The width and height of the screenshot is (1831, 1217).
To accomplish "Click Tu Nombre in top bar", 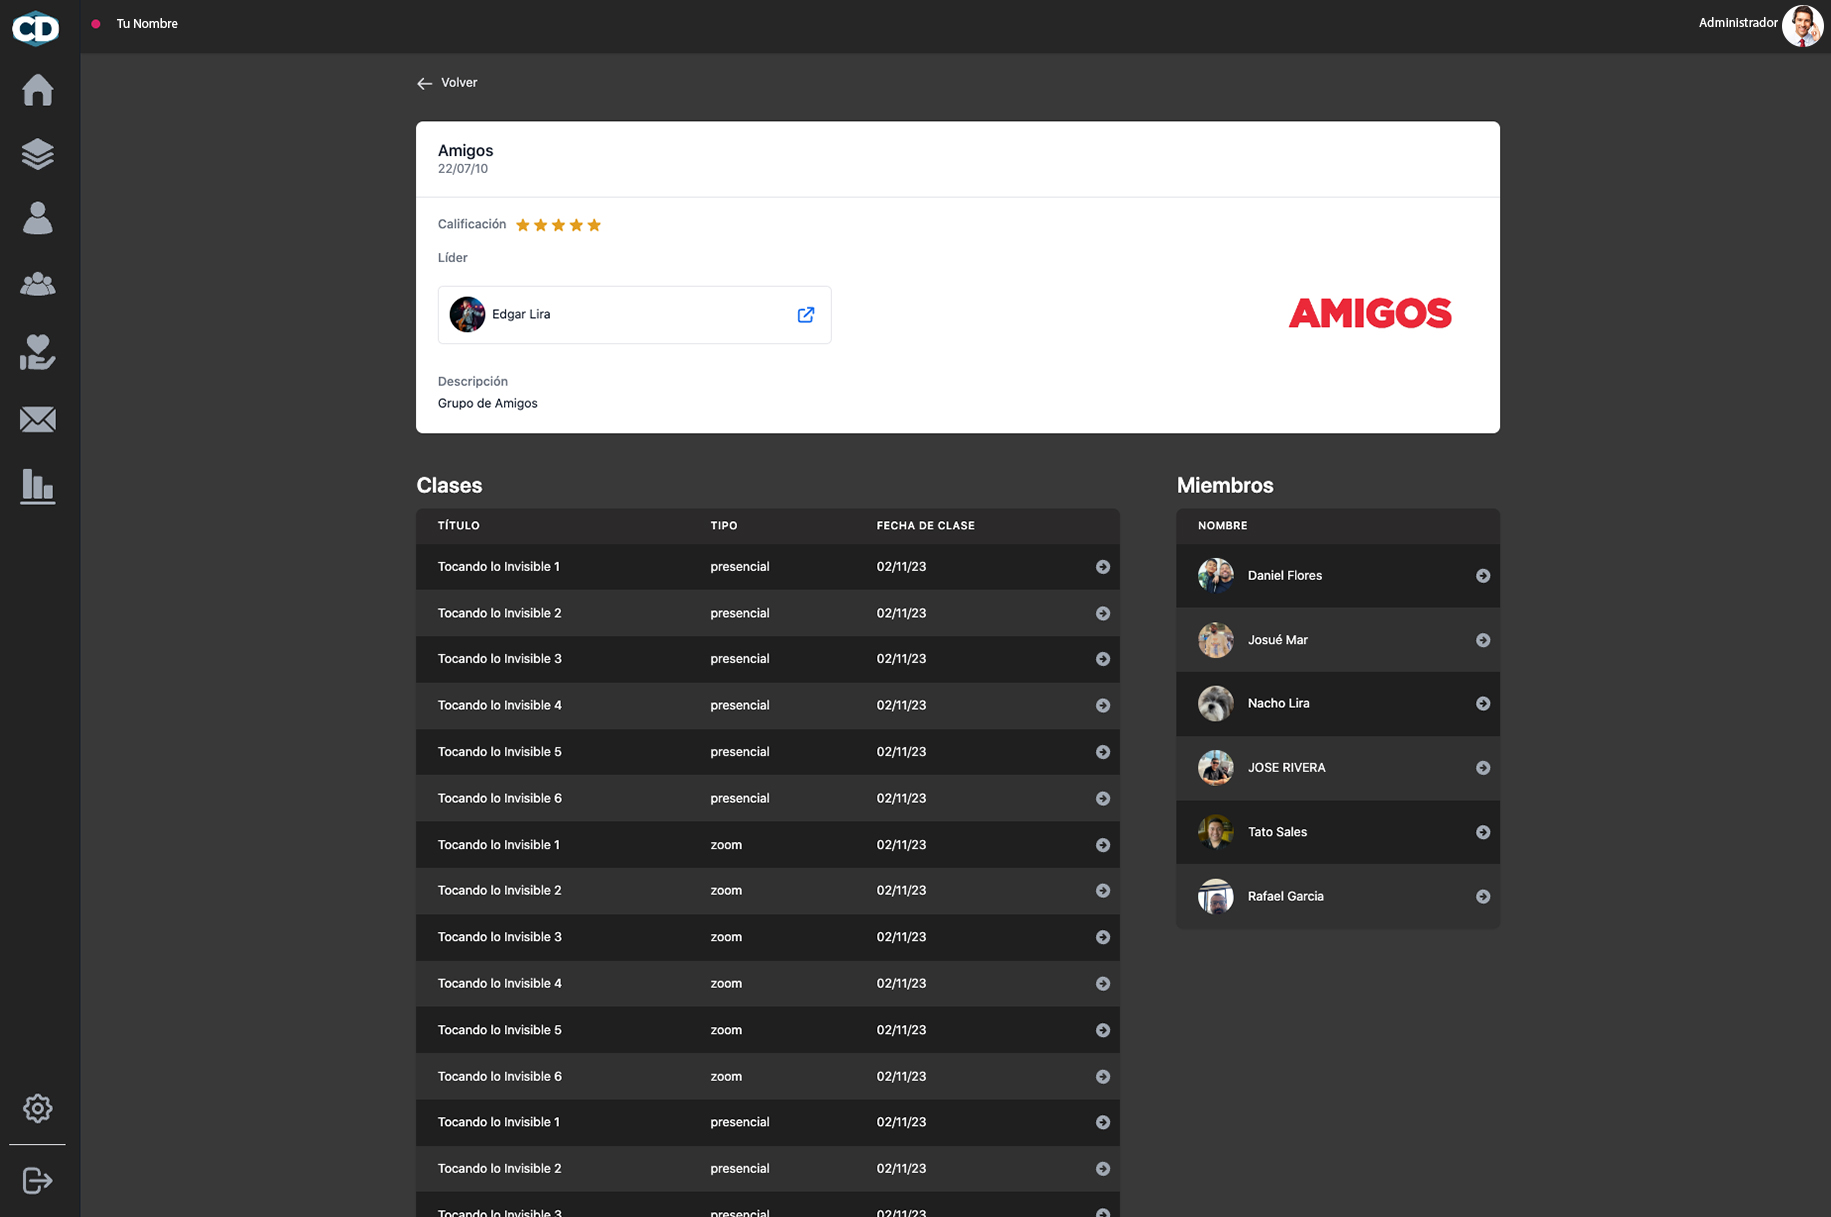I will point(147,24).
